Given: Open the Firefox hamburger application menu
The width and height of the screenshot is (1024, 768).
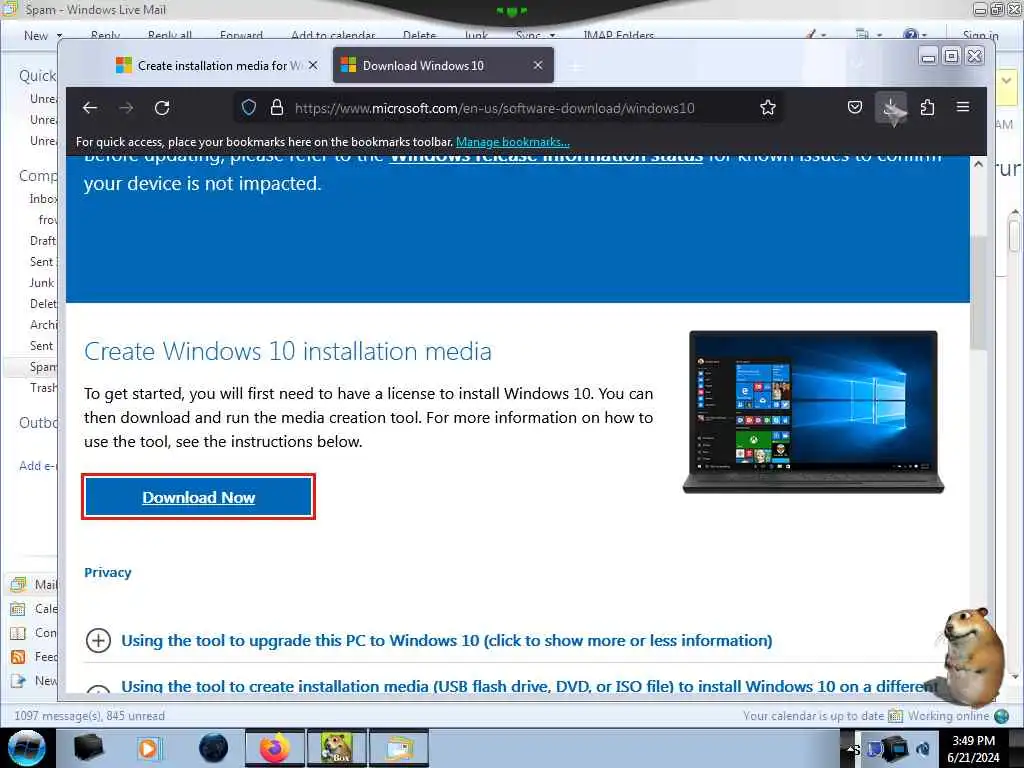Looking at the screenshot, I should [x=963, y=106].
